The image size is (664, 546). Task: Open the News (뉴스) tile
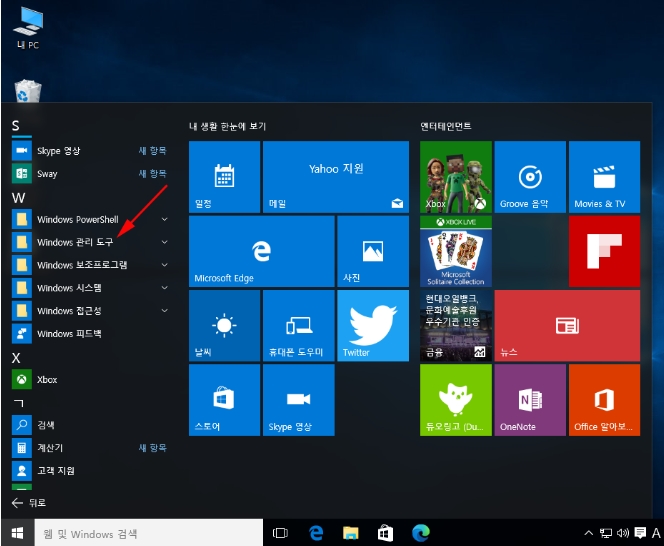tap(567, 326)
